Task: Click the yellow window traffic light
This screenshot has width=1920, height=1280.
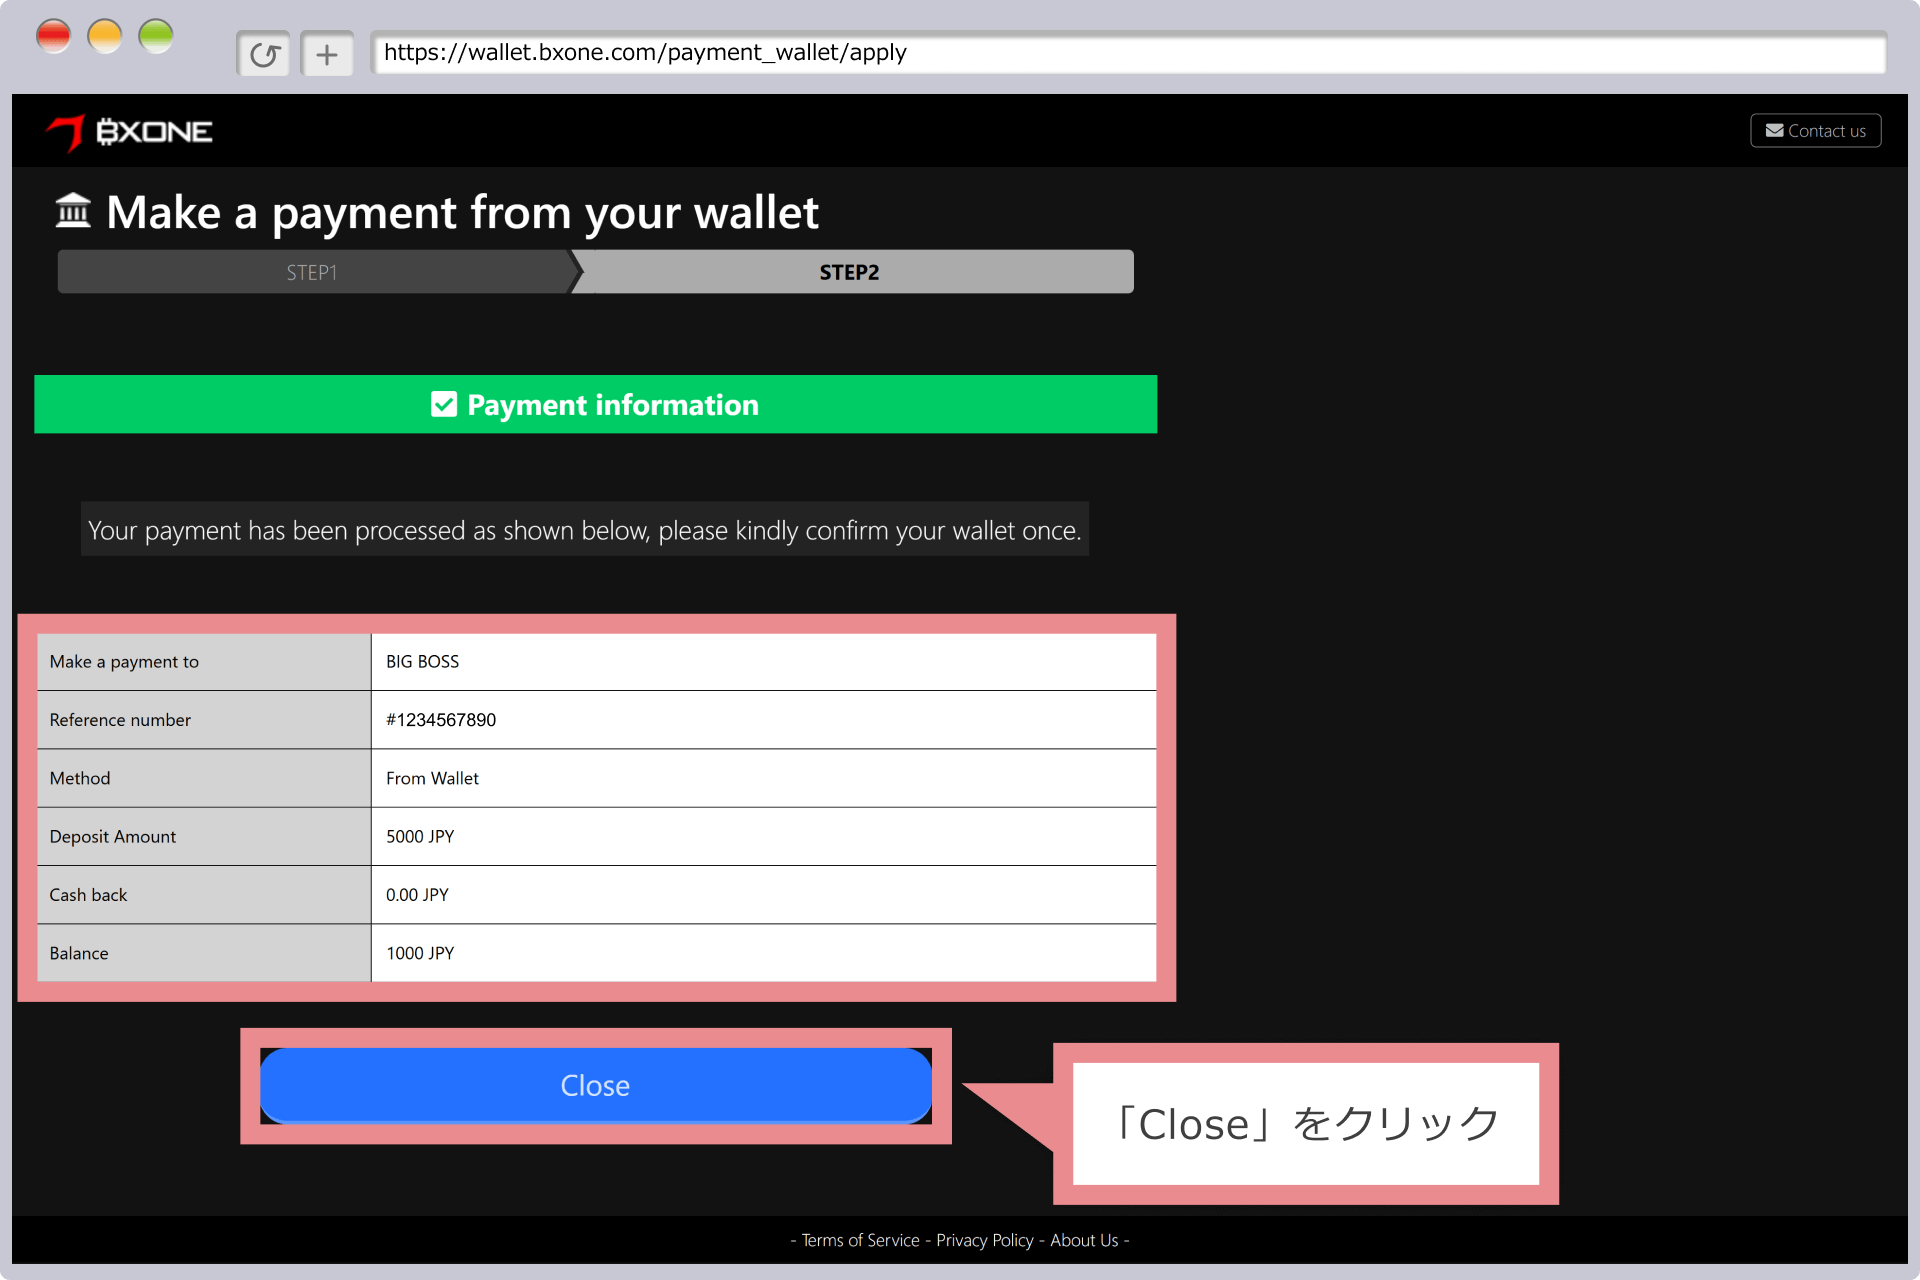Action: 105,37
